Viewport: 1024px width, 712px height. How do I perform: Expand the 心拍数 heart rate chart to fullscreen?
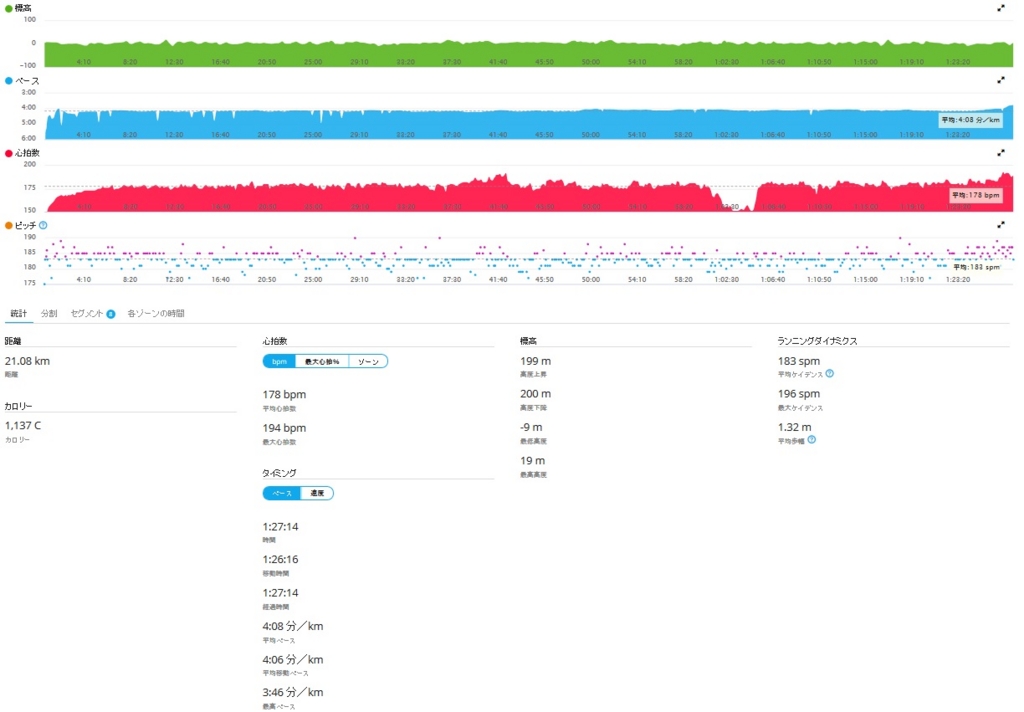click(x=1000, y=153)
